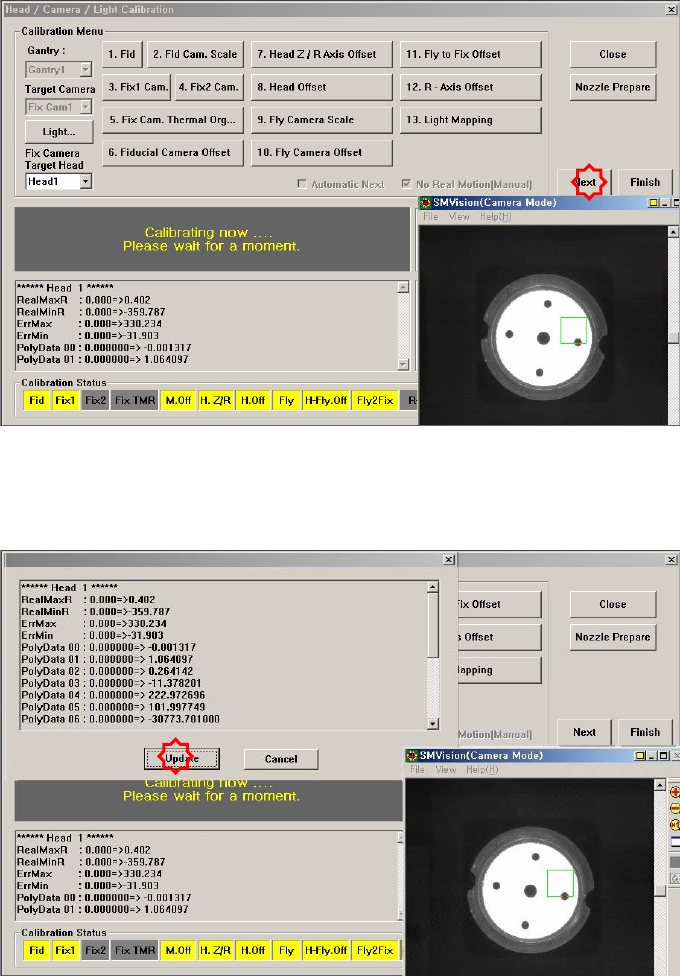Click the PolyData 06 row showing -30773.701000
This screenshot has width=680, height=976.
[x=120, y=719]
